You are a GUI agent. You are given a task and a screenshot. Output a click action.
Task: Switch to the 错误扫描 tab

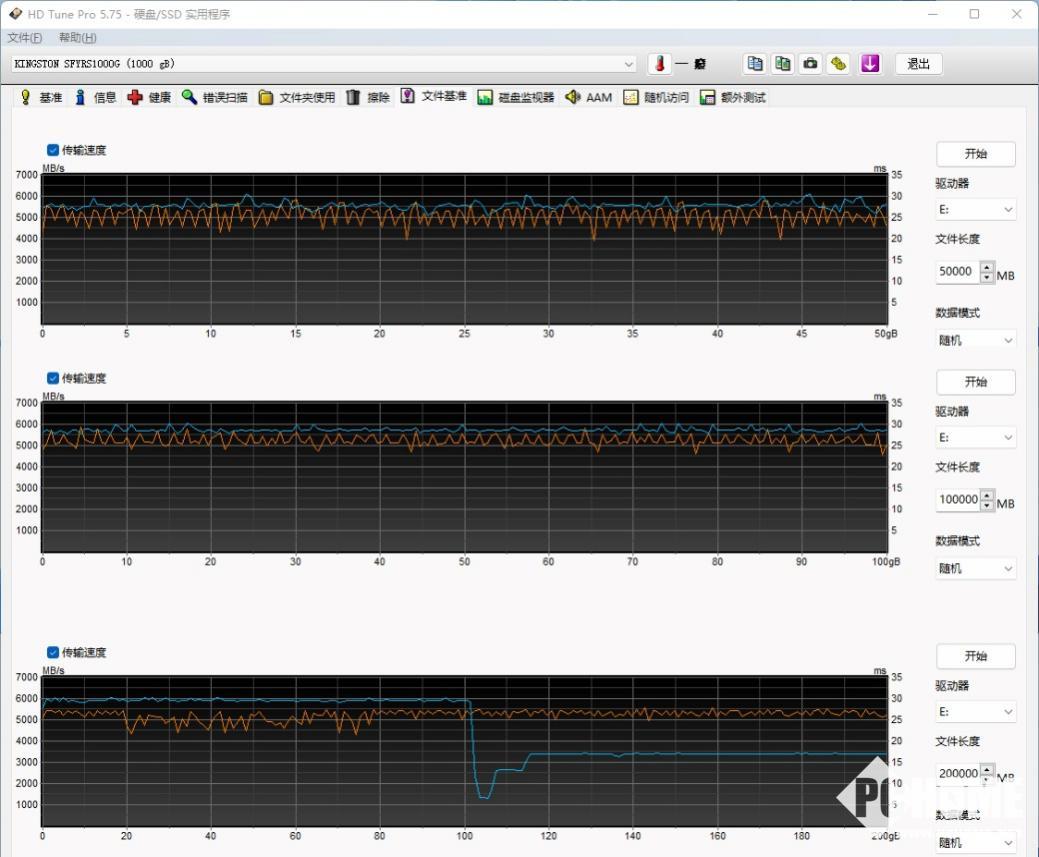215,97
